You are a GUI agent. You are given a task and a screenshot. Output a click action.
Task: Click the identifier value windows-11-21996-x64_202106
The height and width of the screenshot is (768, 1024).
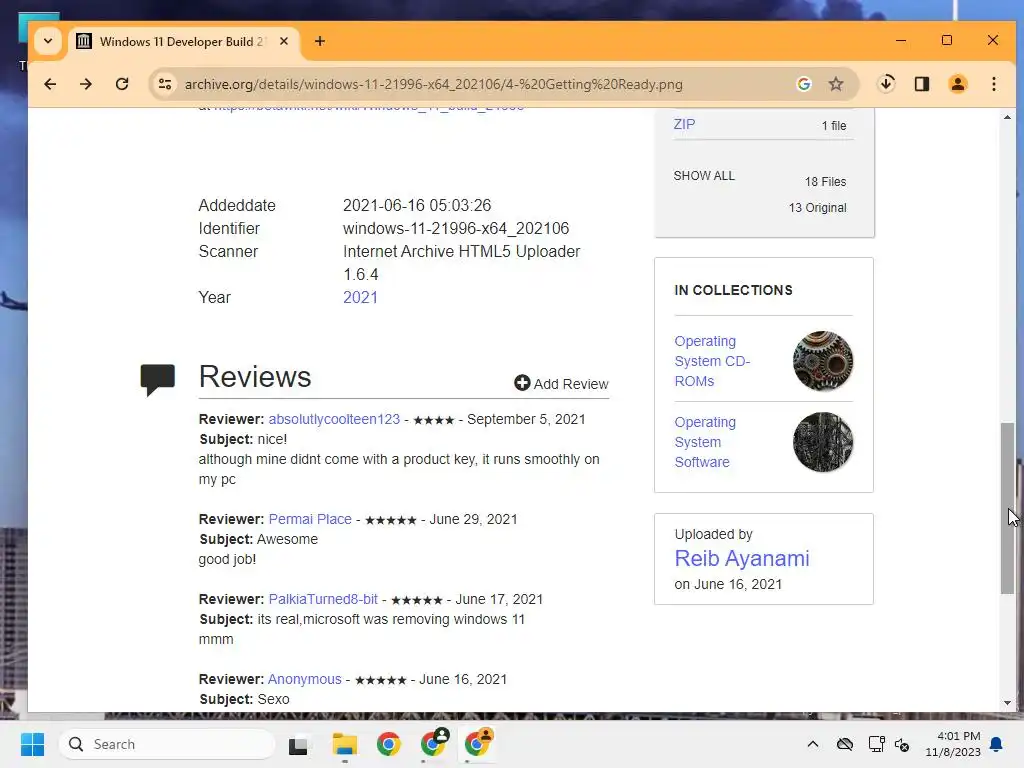click(456, 228)
